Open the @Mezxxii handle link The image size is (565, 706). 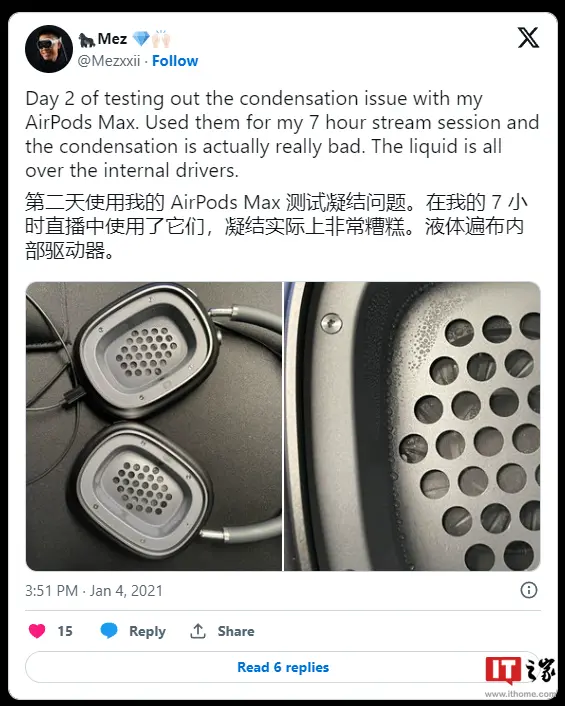point(109,61)
